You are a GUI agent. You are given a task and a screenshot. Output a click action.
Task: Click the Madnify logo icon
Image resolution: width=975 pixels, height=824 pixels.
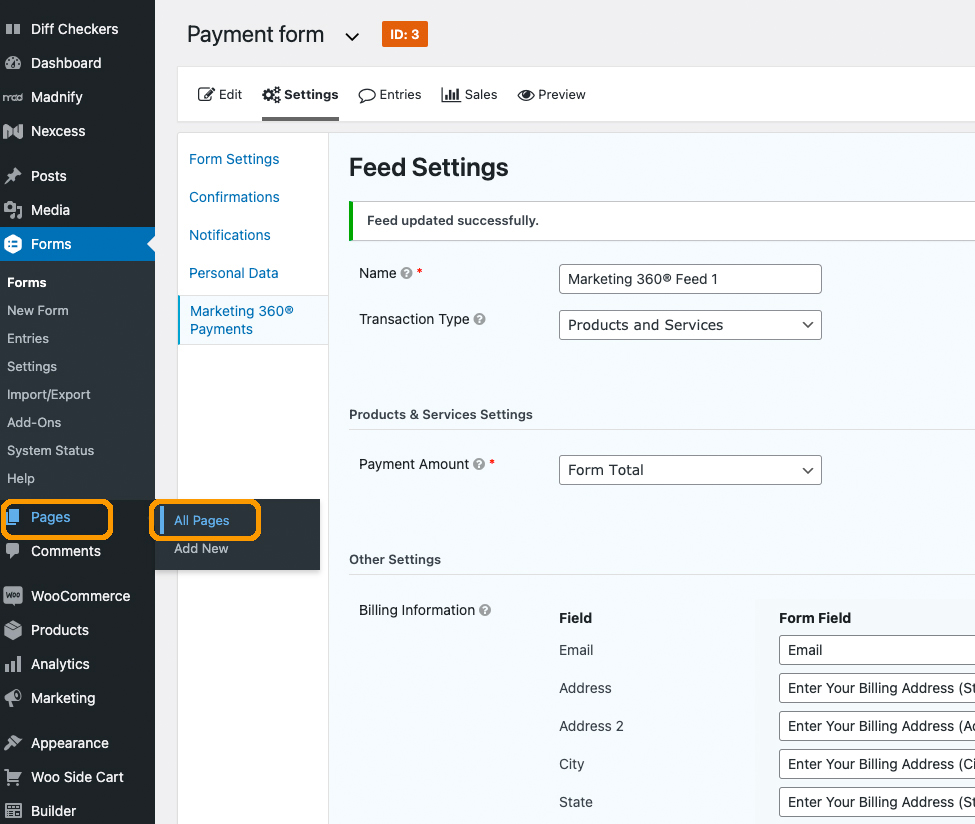(13, 97)
